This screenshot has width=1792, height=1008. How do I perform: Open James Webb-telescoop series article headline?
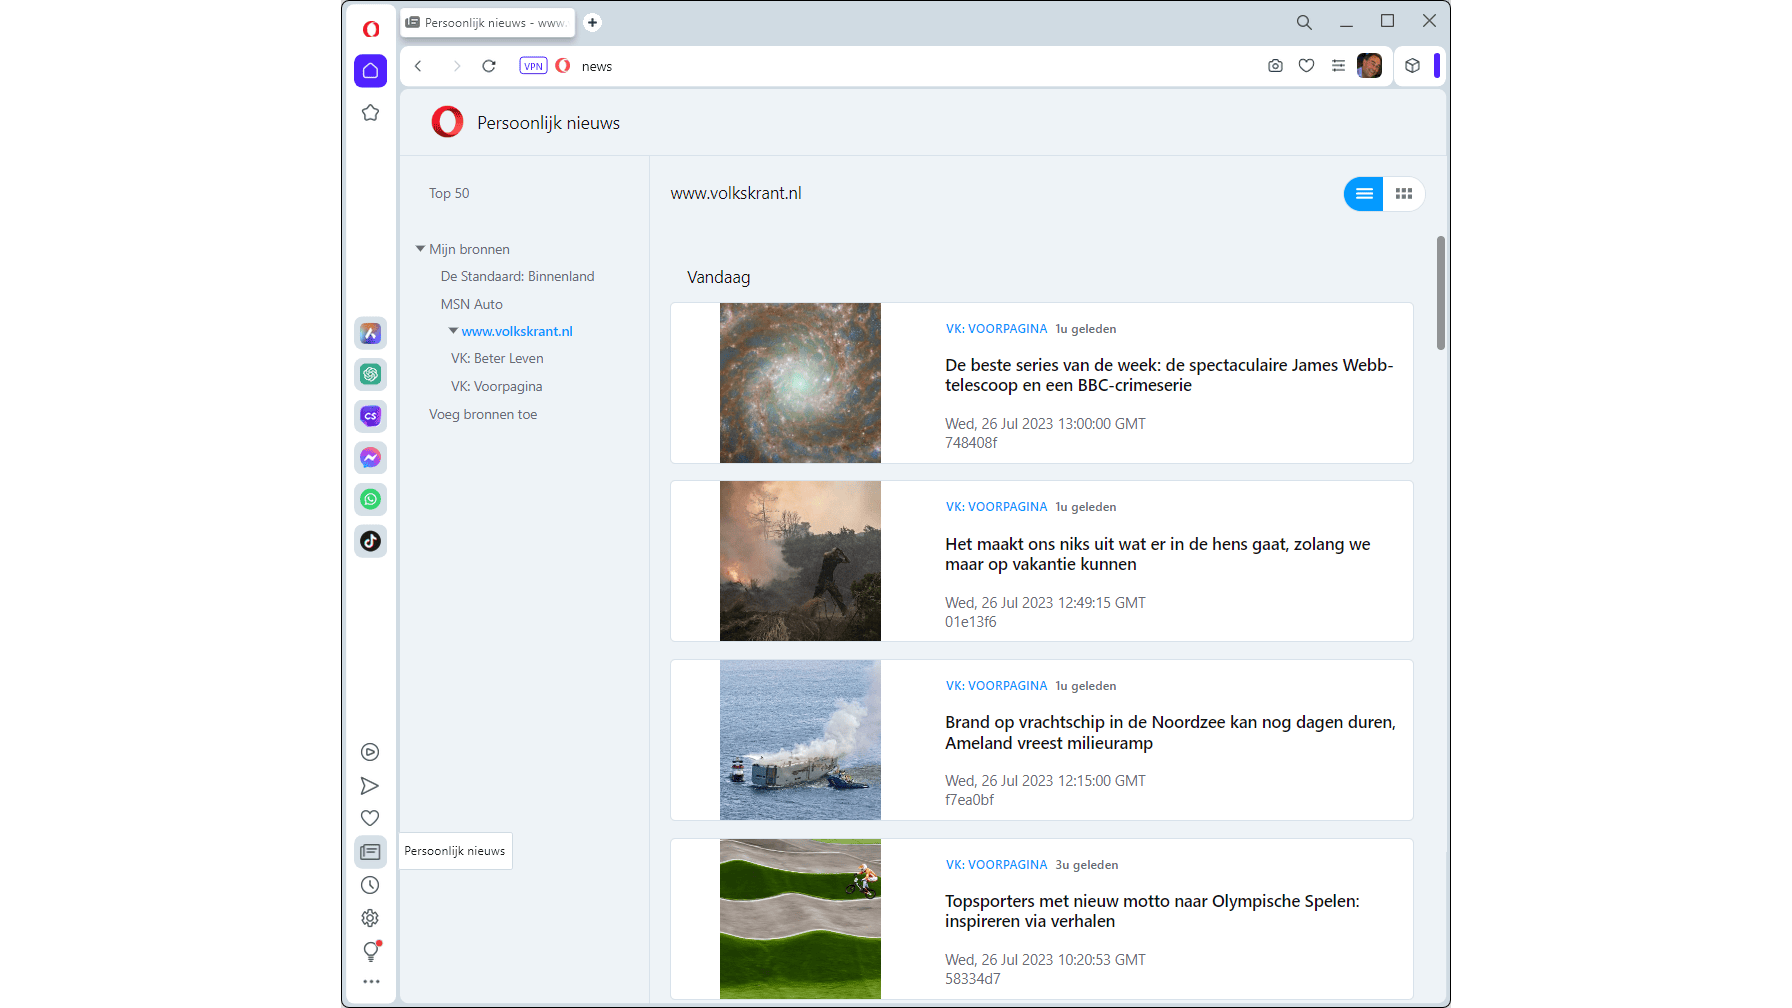[x=1169, y=376]
